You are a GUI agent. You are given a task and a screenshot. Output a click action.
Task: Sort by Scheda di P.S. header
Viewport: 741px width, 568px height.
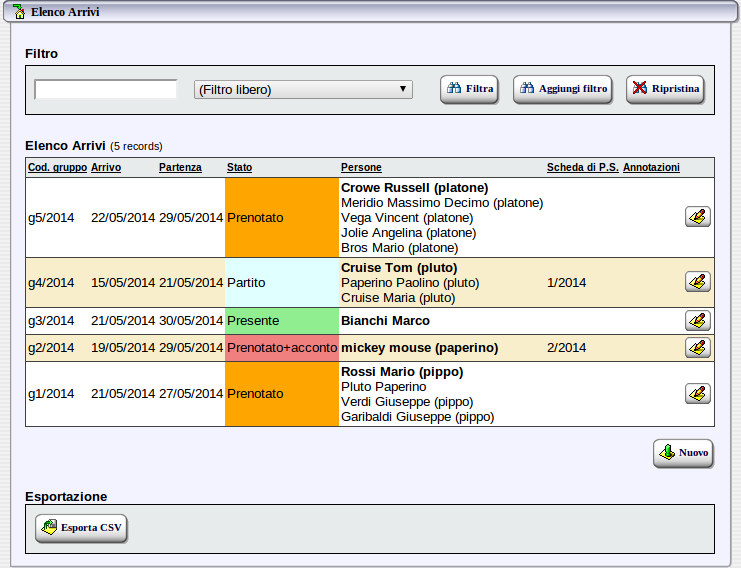582,168
